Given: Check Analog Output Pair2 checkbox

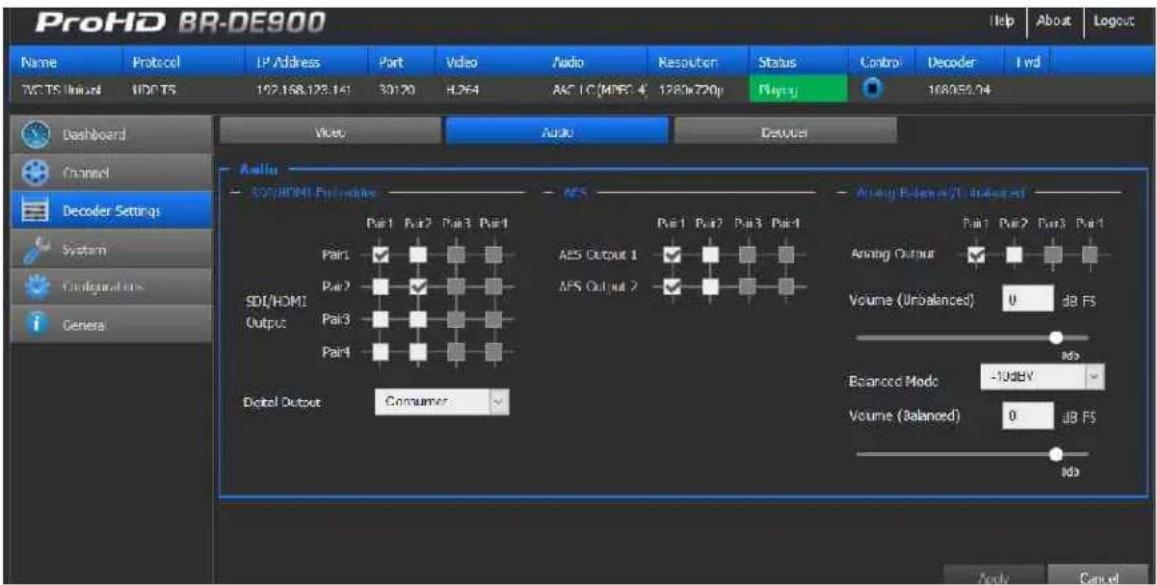Looking at the screenshot, I should click(1015, 255).
